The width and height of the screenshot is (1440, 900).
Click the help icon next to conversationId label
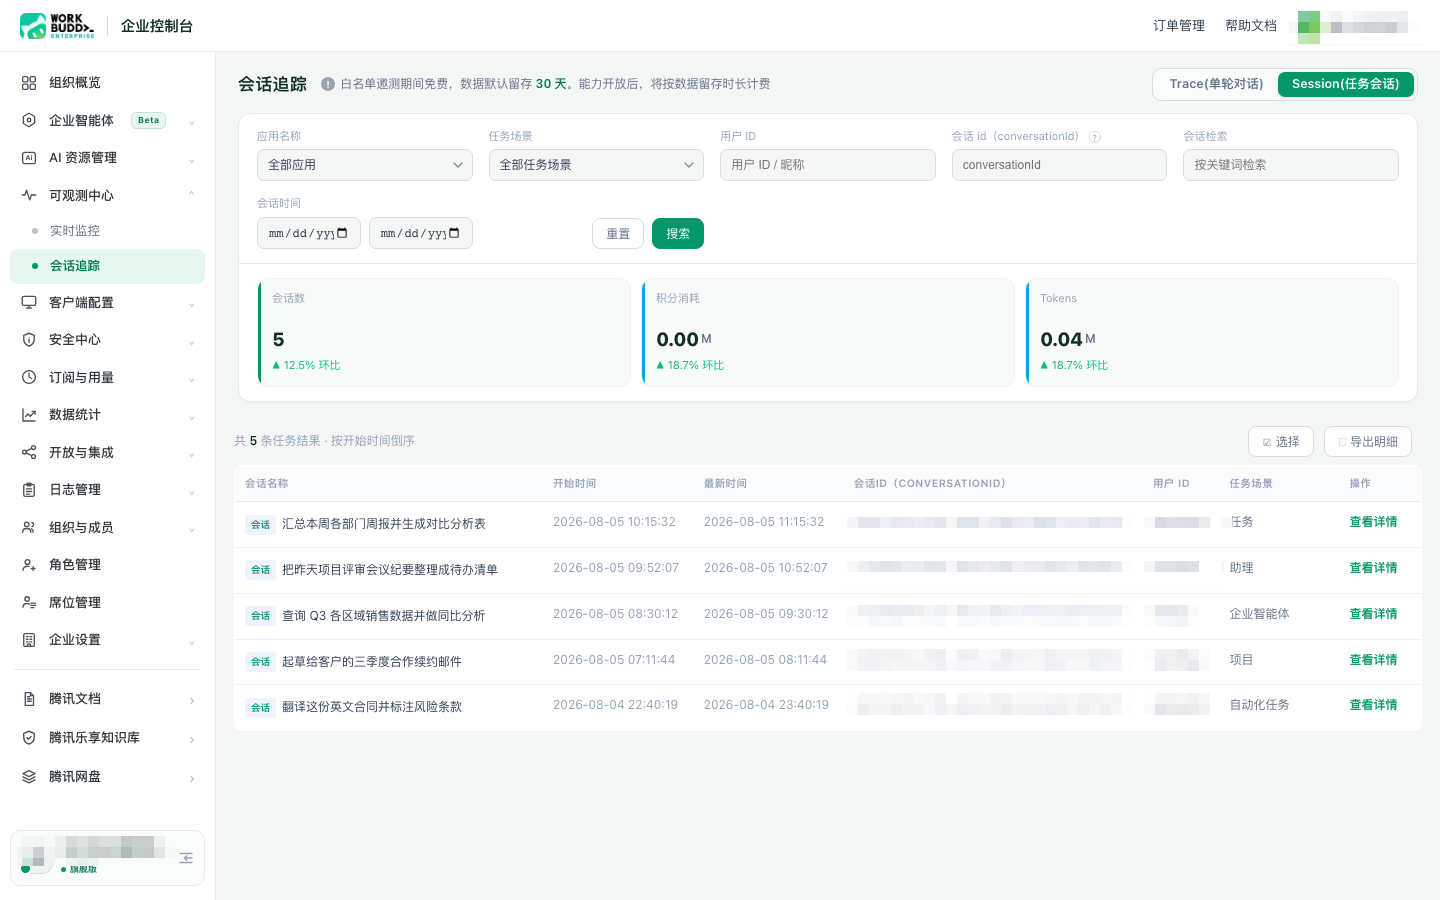click(1095, 137)
